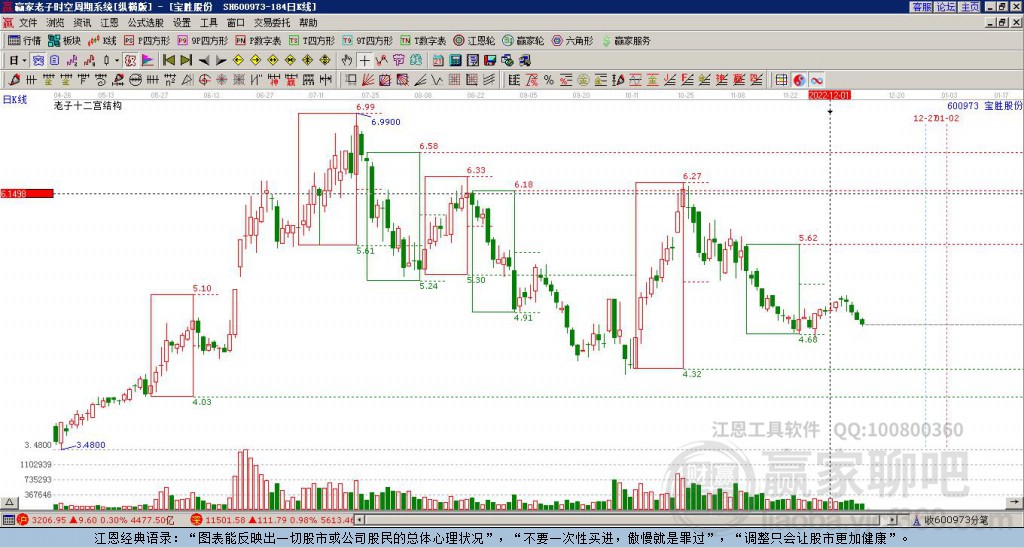Screen dimensions: 1024x548
Task: Click the 主页 homepage link
Action: click(x=970, y=7)
